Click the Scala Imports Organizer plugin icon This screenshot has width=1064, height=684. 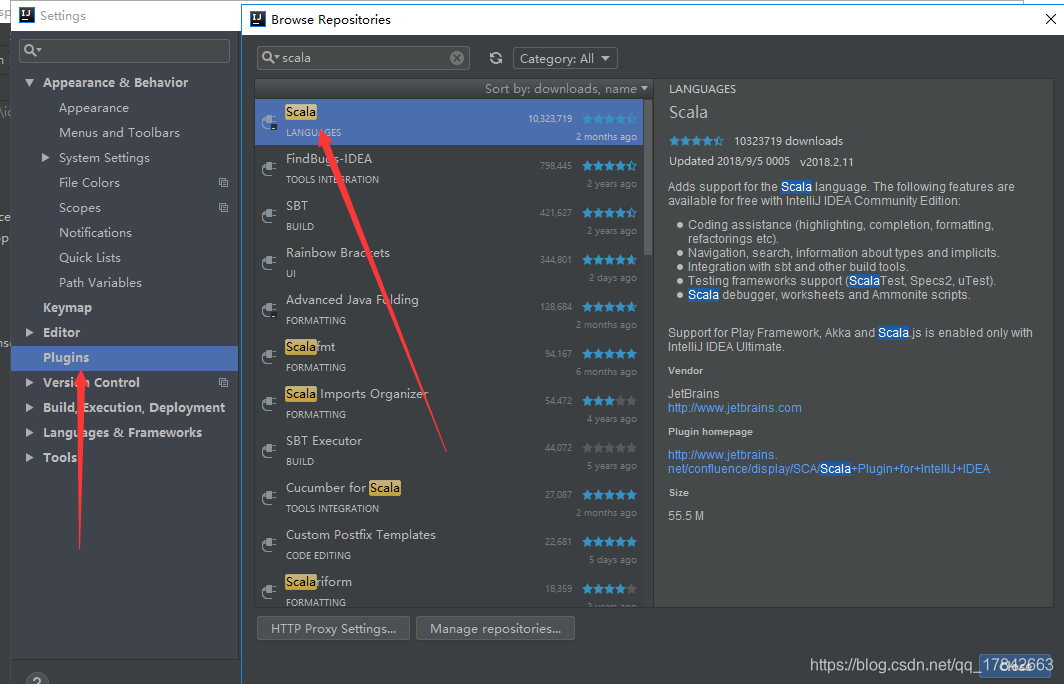pyautogui.click(x=269, y=404)
